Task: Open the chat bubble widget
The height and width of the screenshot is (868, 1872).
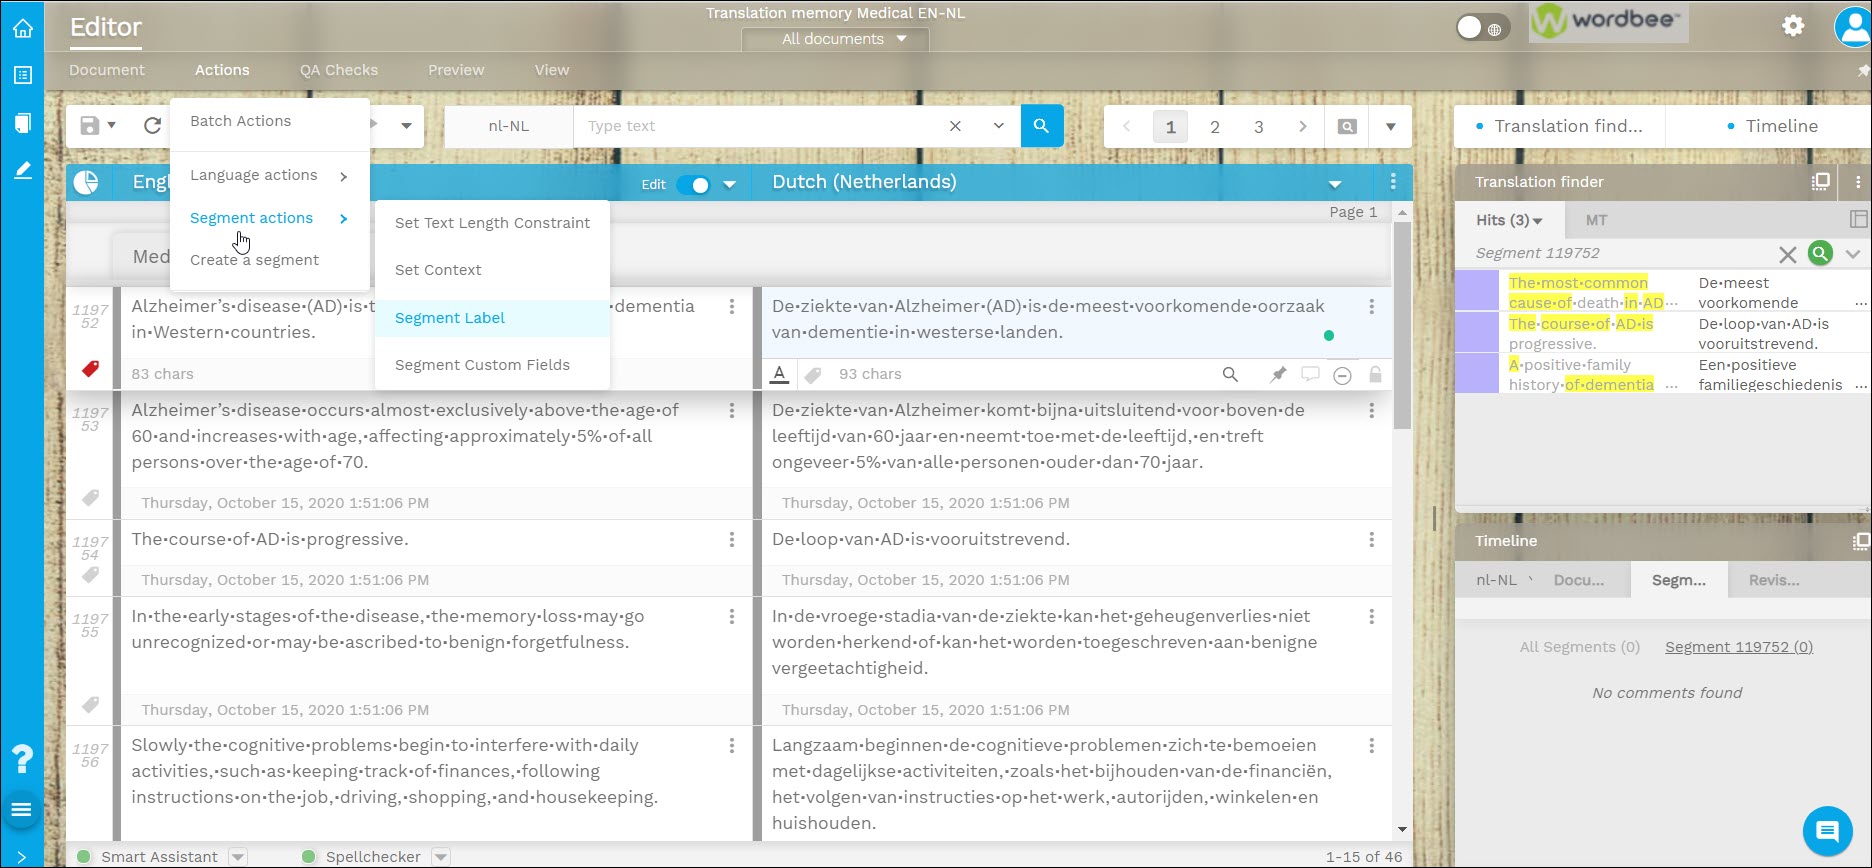Action: 1827,831
